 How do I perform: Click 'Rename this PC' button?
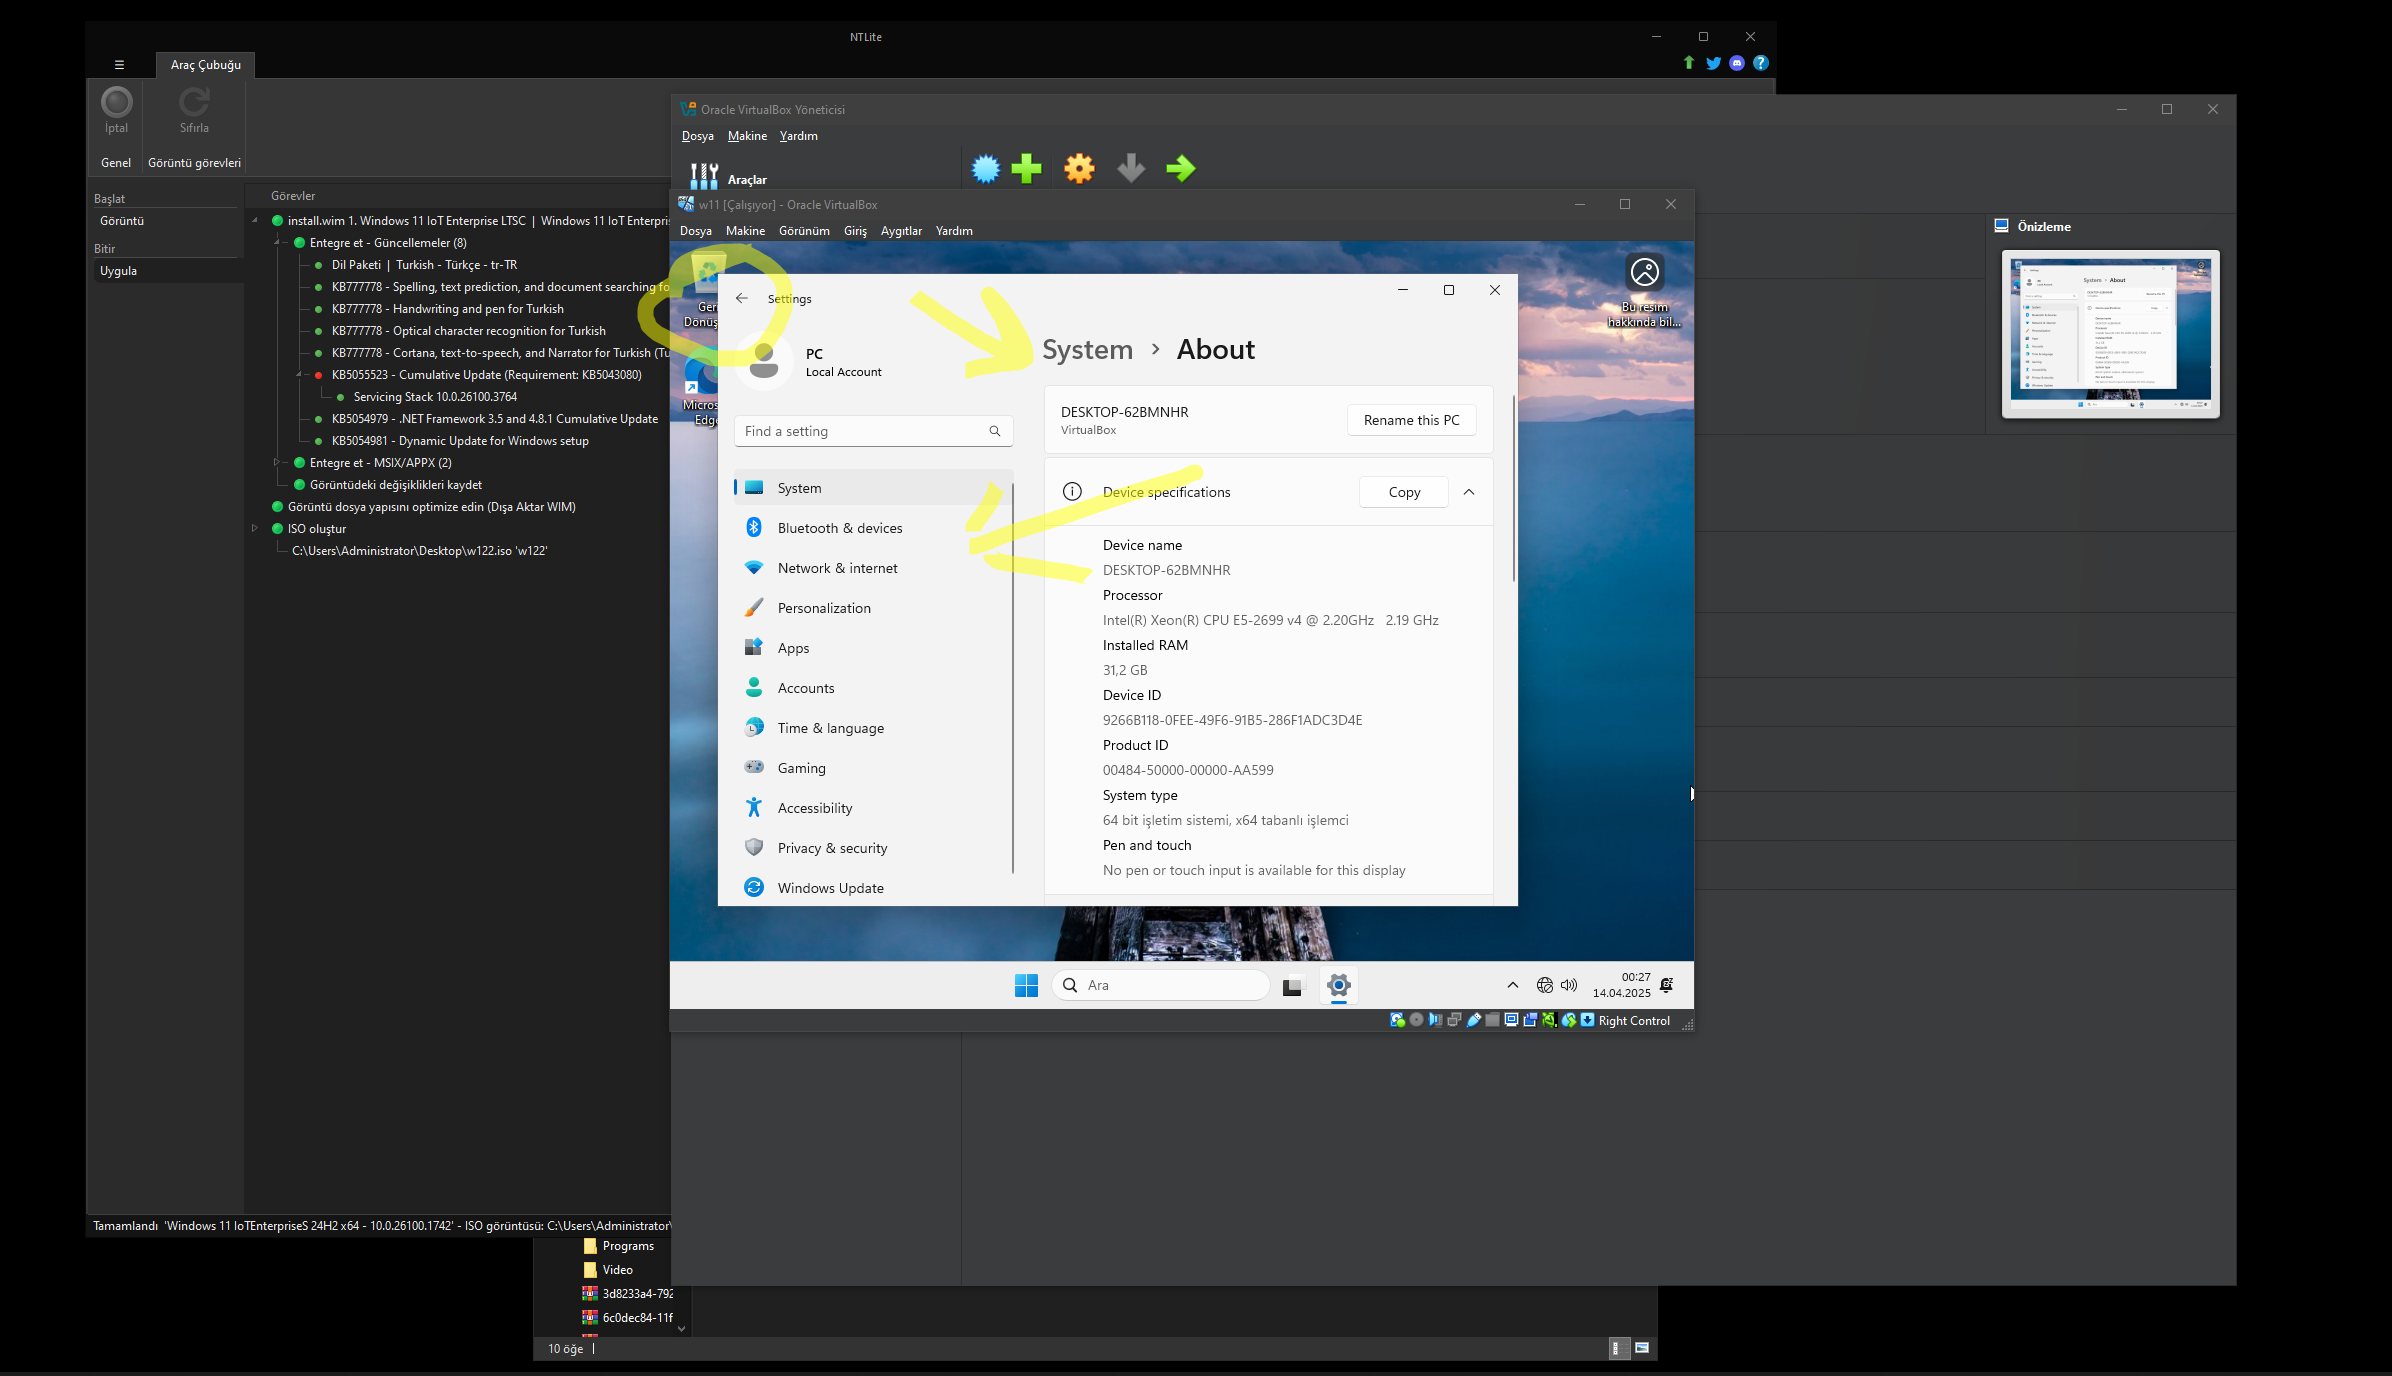1411,420
